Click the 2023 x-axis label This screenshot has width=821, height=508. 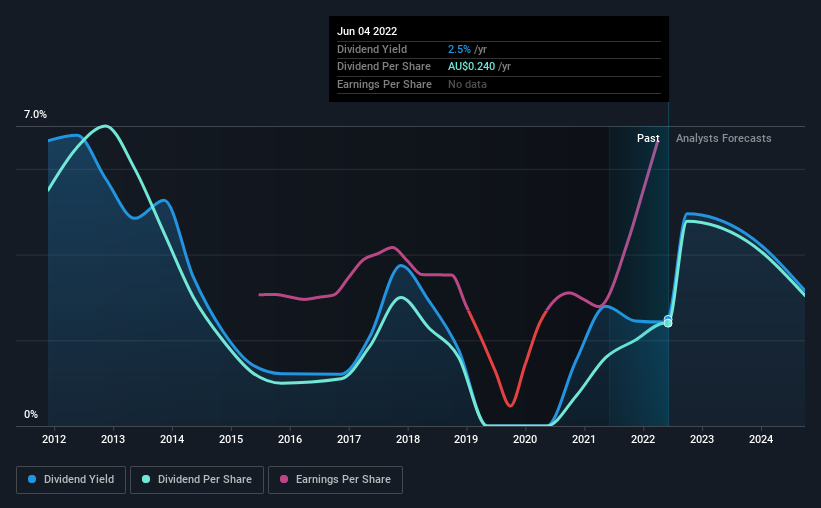702,439
